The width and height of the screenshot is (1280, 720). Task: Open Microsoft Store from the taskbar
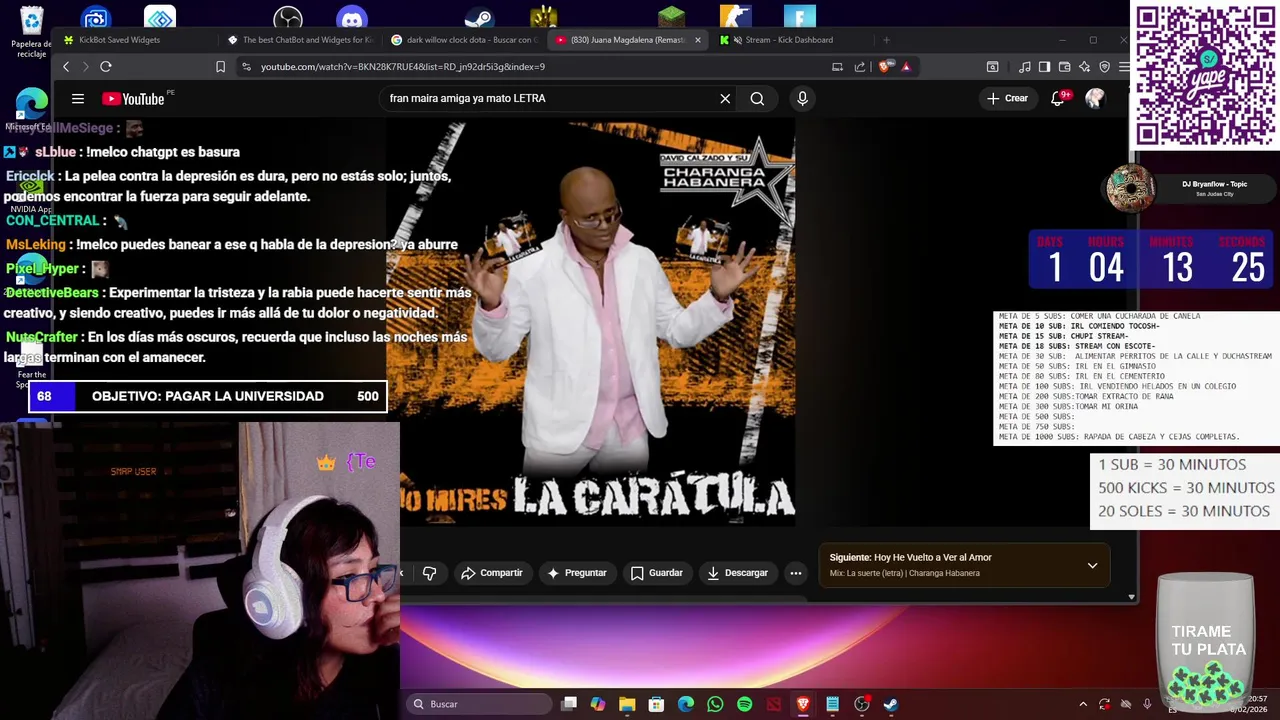click(656, 704)
